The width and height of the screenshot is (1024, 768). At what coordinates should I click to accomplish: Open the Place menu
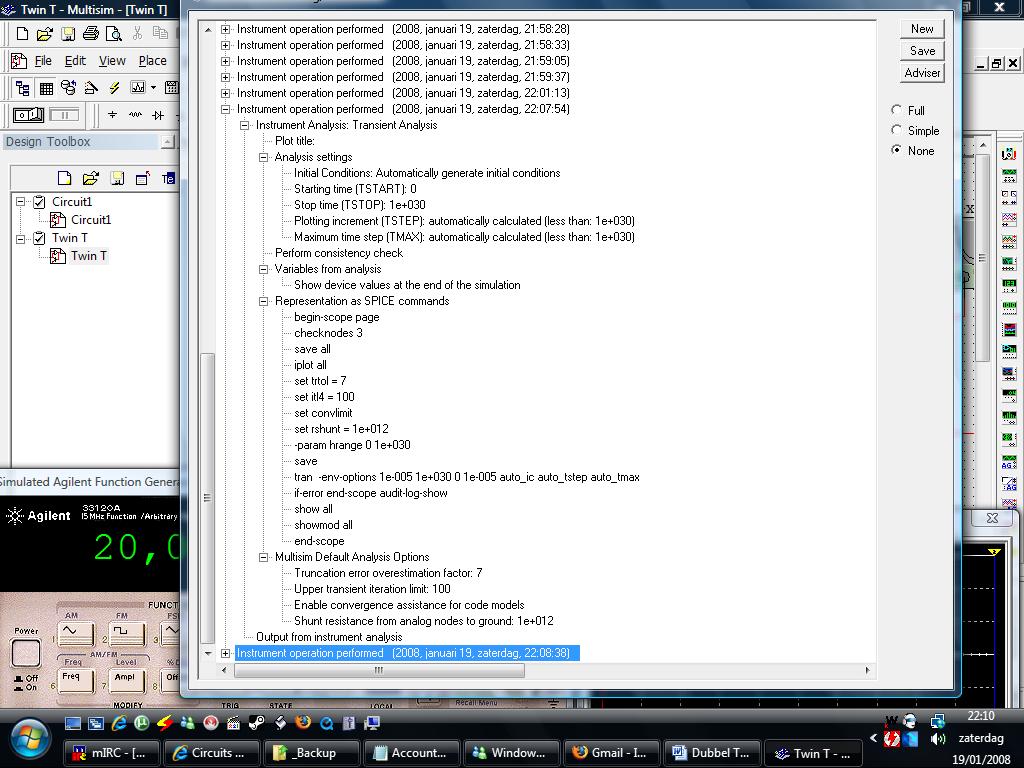coord(152,61)
